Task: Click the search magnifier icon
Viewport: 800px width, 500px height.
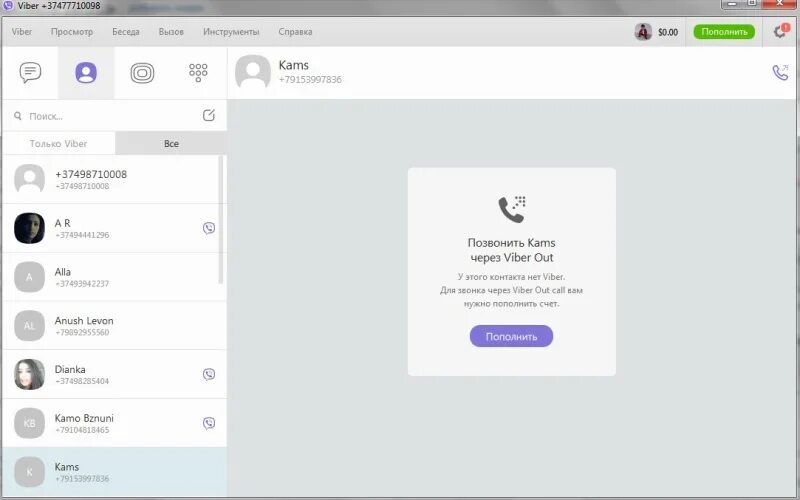Action: [18, 116]
